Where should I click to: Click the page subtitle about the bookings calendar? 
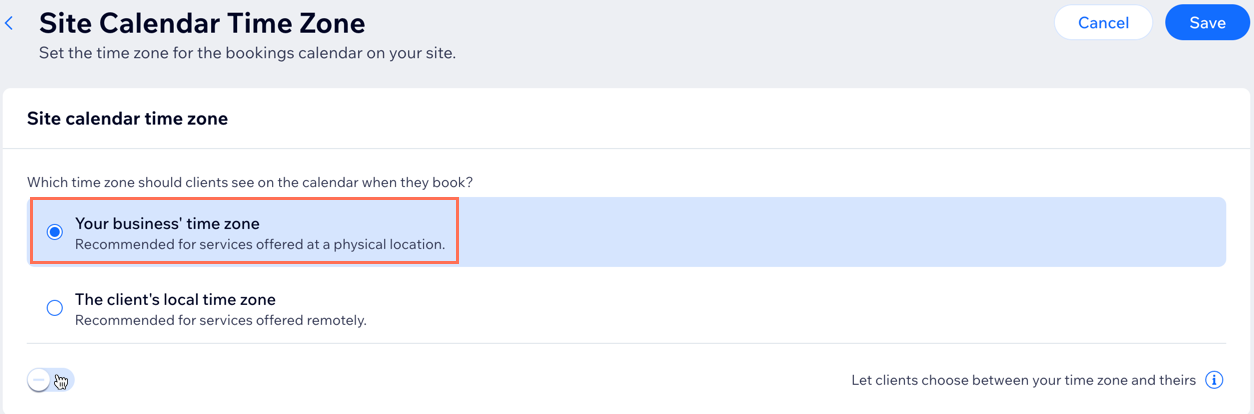[x=247, y=53]
